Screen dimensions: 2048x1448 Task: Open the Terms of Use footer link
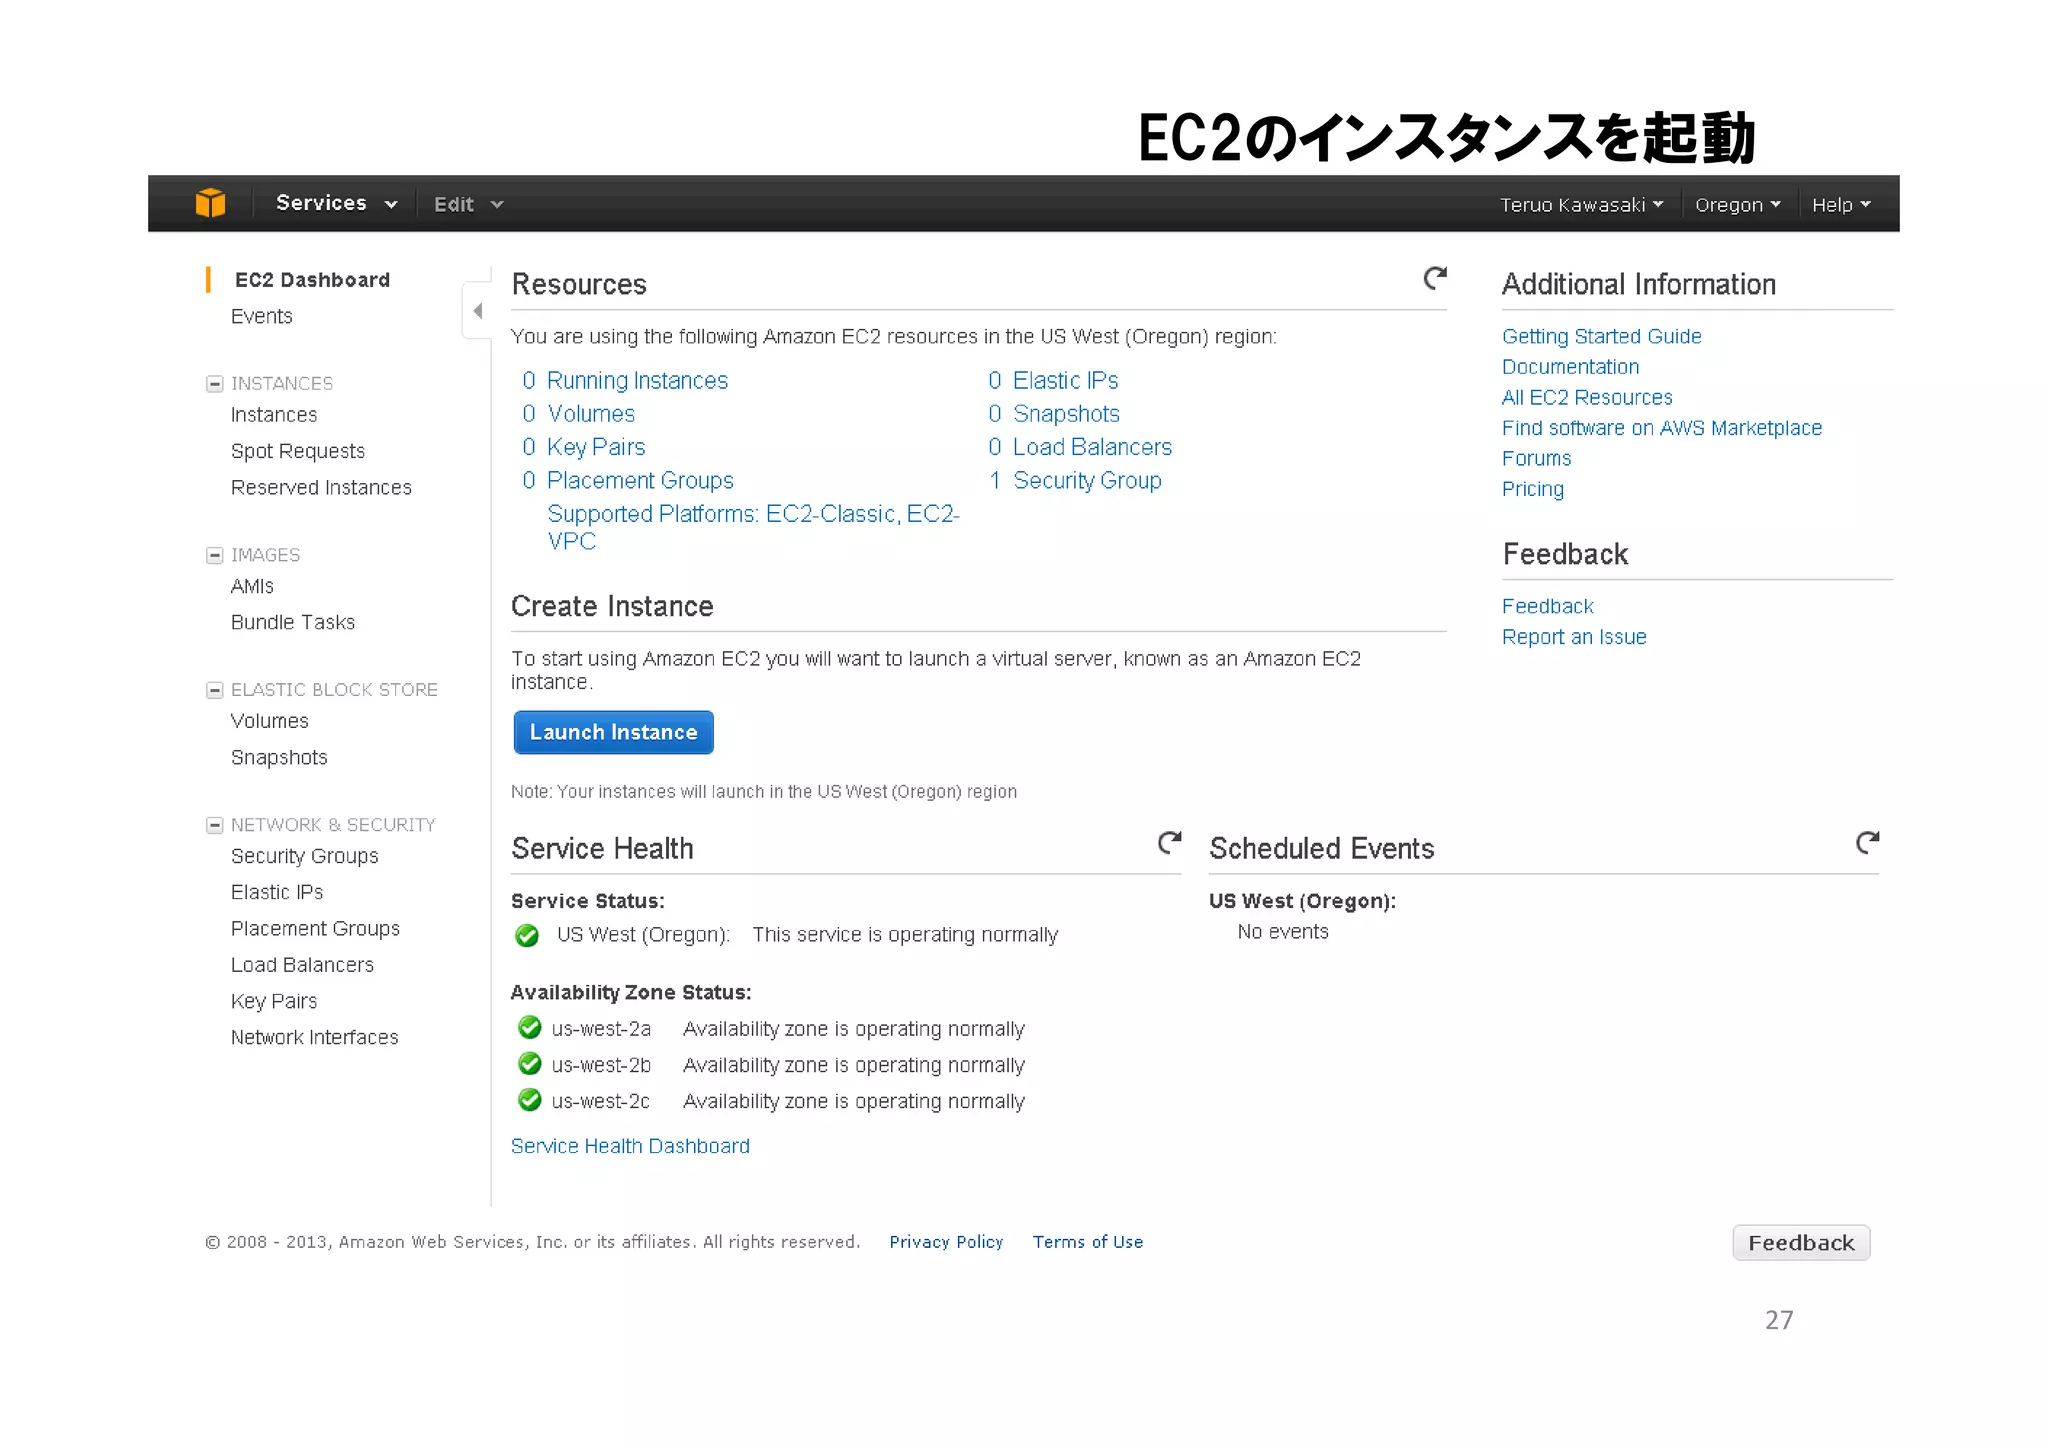[1088, 1242]
